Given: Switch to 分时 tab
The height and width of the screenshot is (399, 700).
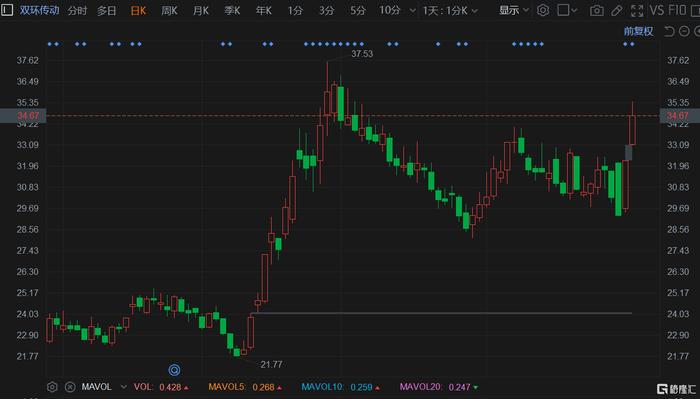Looking at the screenshot, I should (77, 10).
